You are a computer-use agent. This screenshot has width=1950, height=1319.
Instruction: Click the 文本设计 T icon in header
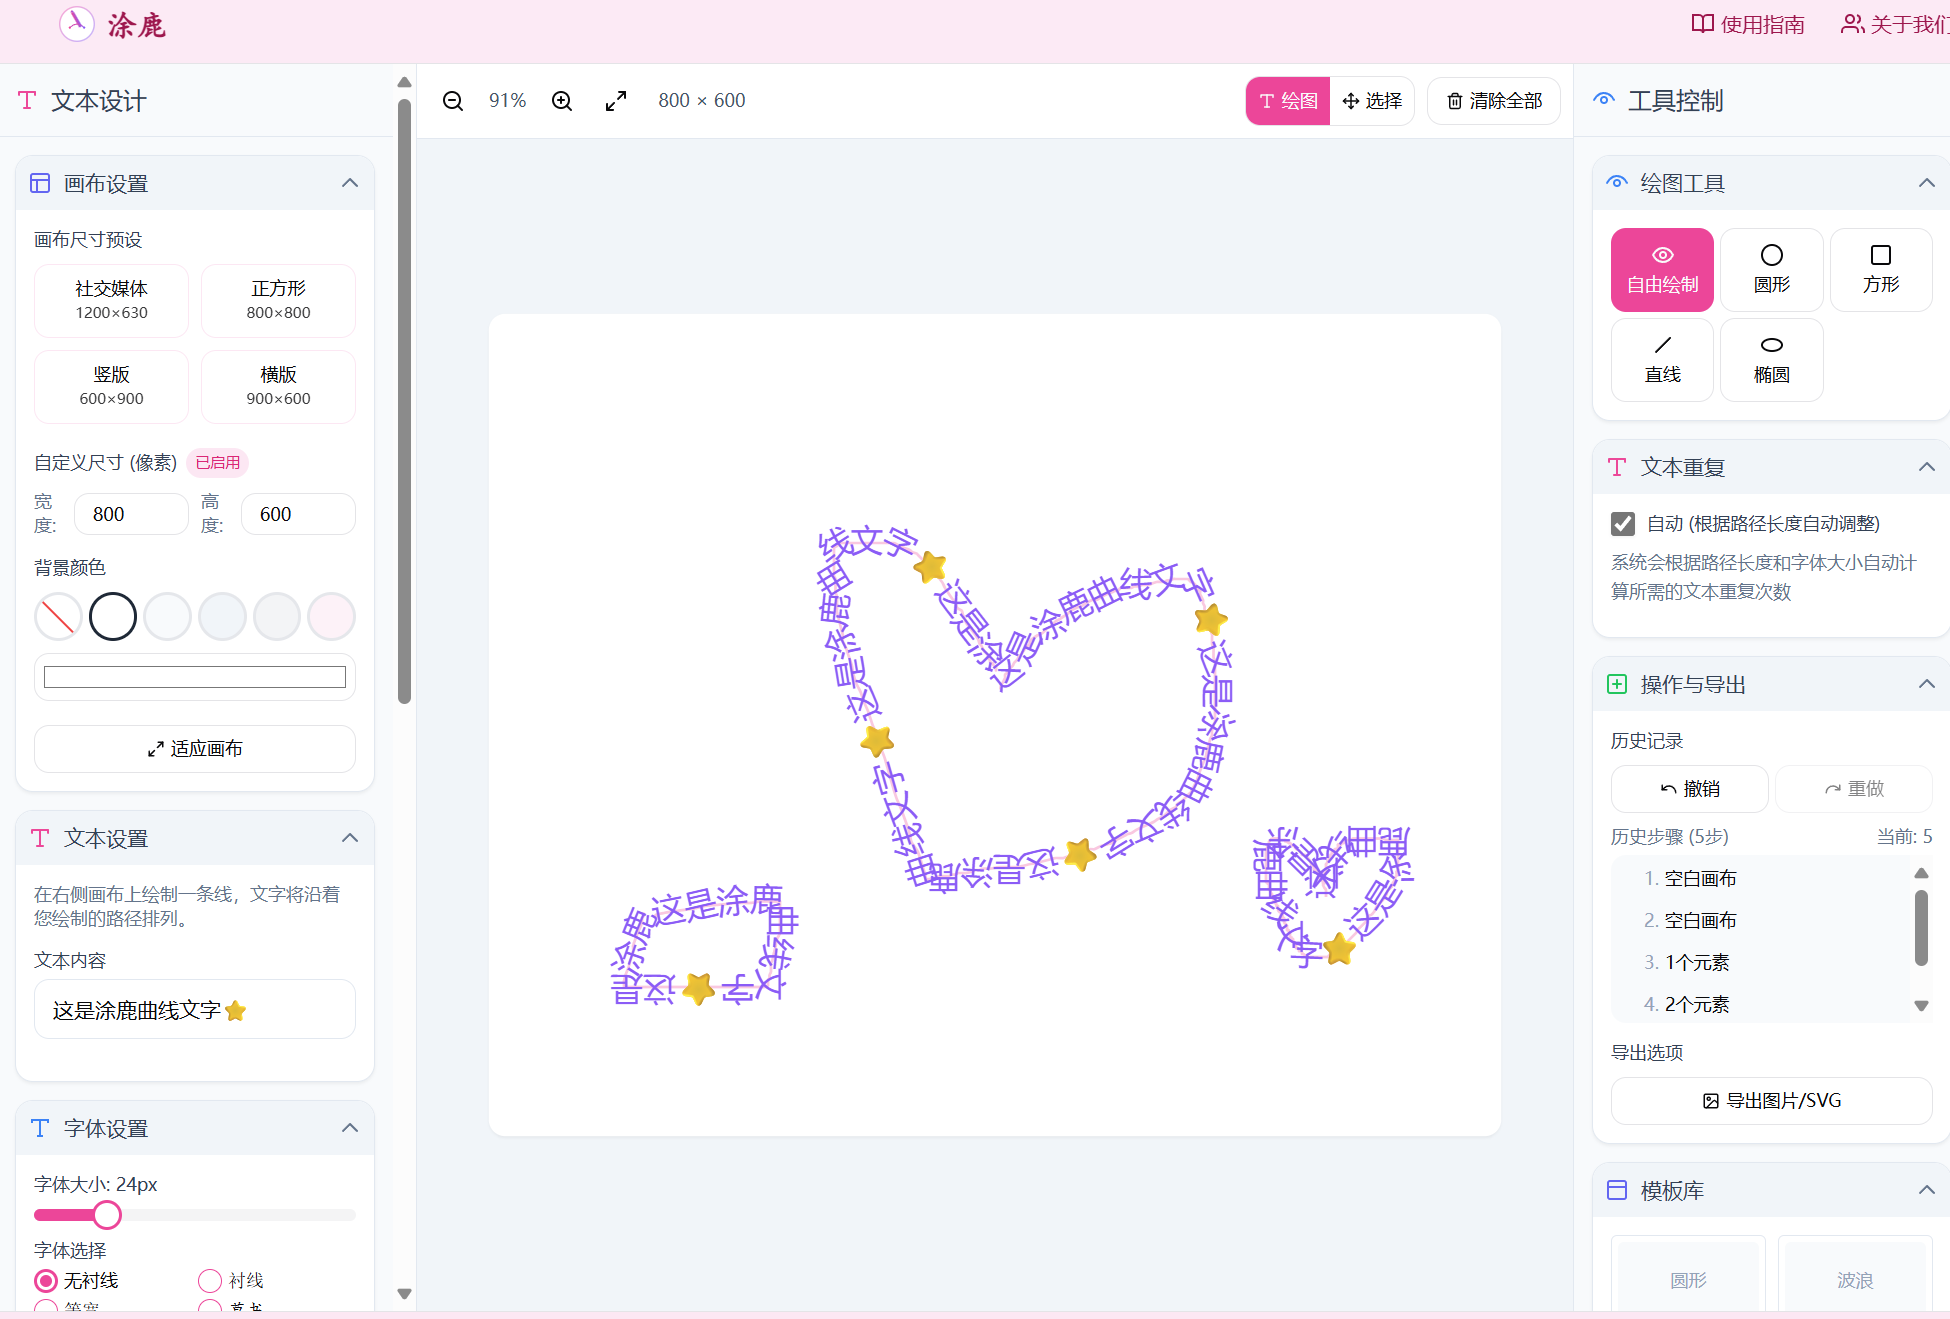point(27,100)
